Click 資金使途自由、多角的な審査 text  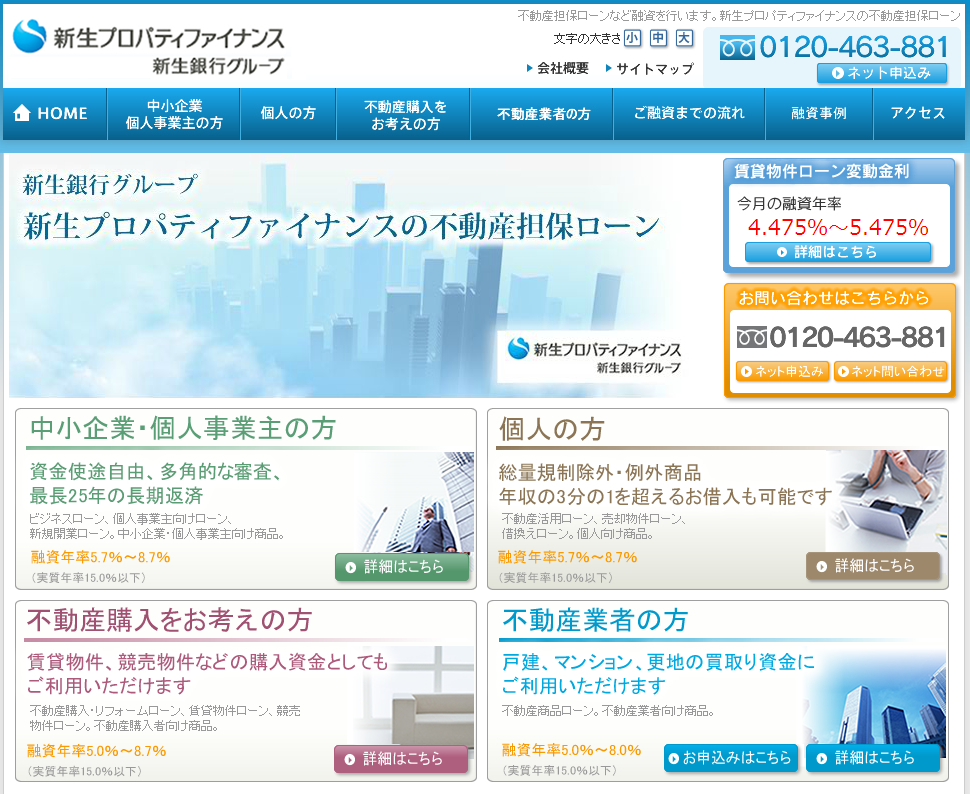[x=156, y=472]
